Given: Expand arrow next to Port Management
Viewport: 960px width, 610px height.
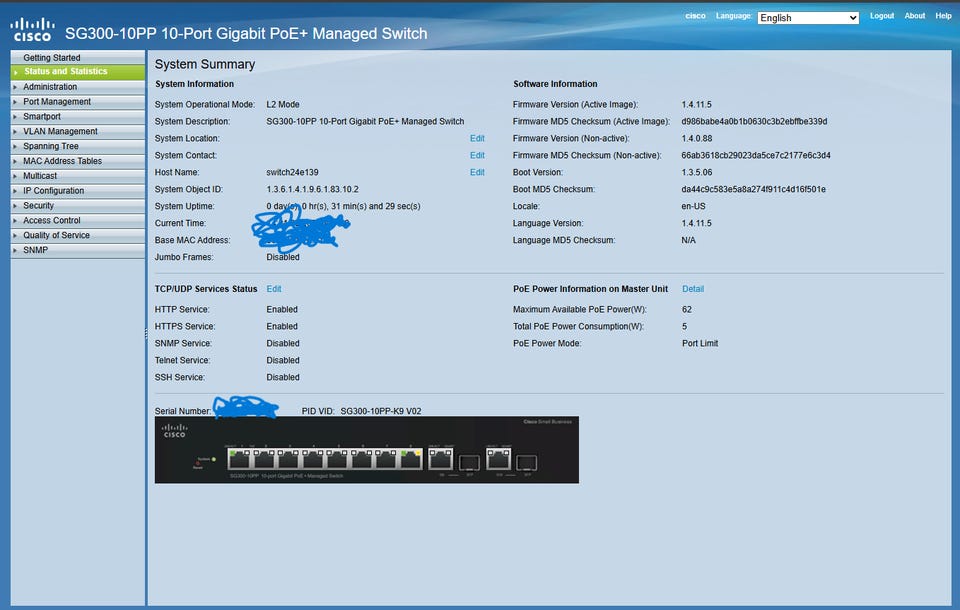Looking at the screenshot, I should 15,102.
